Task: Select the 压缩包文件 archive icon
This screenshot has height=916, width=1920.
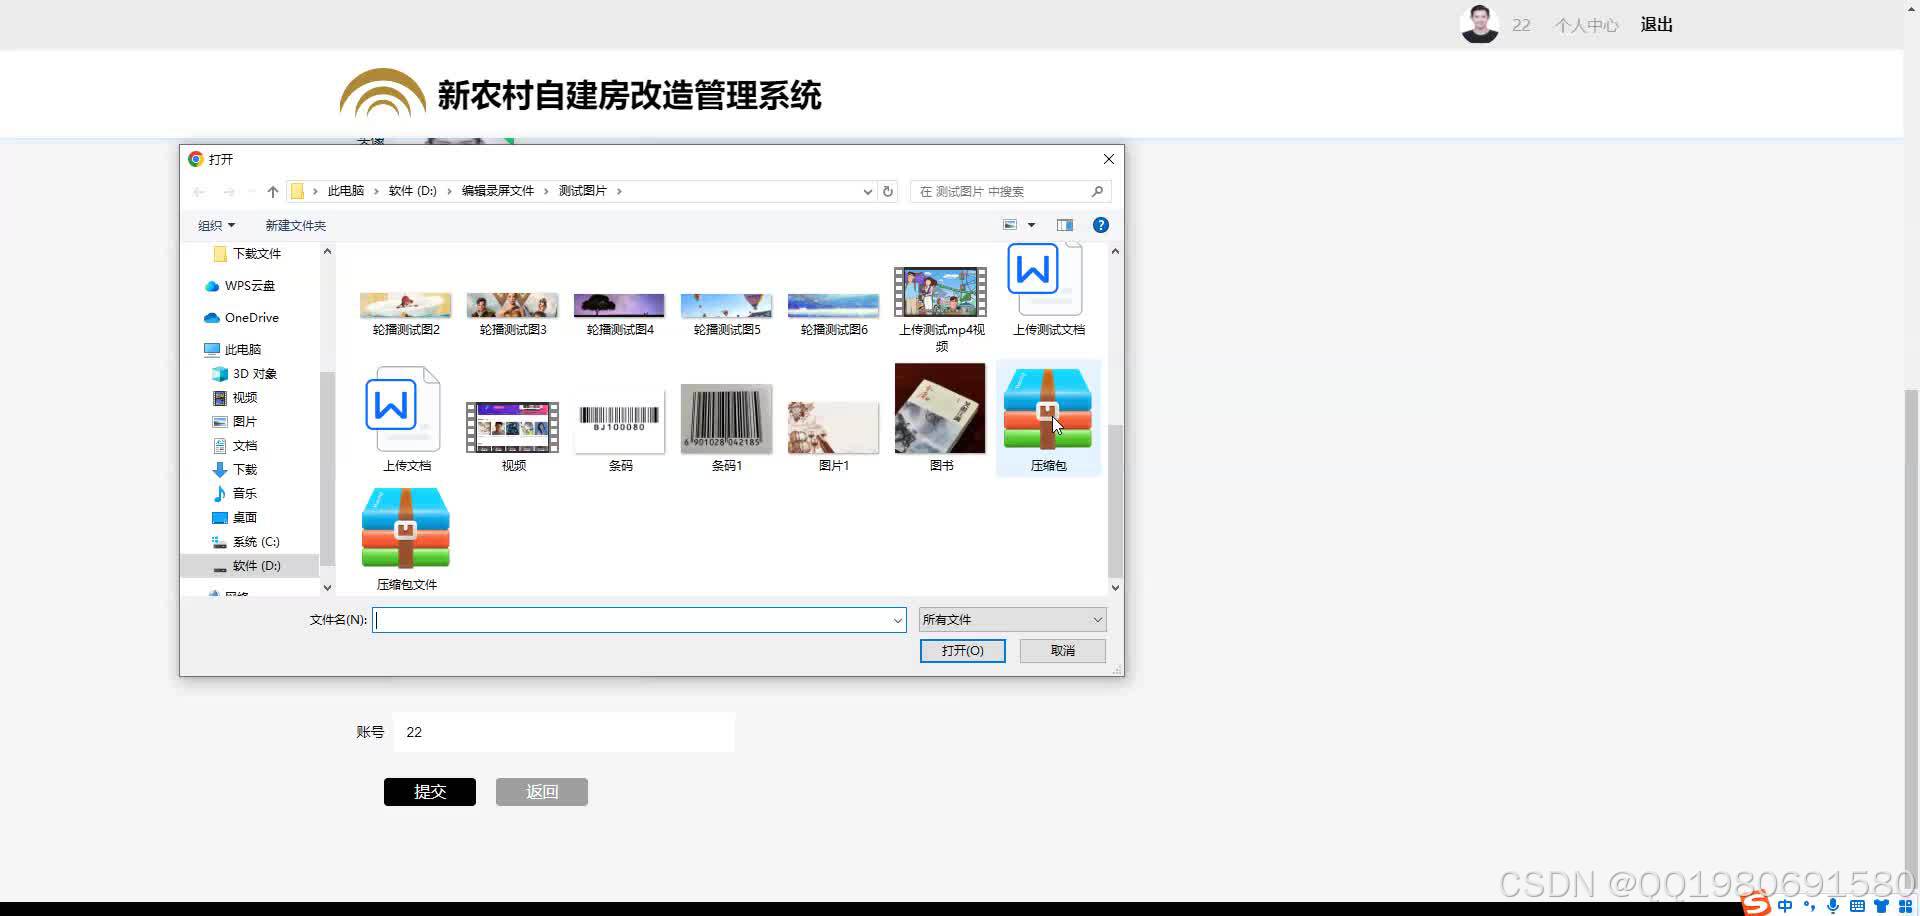Action: 405,528
